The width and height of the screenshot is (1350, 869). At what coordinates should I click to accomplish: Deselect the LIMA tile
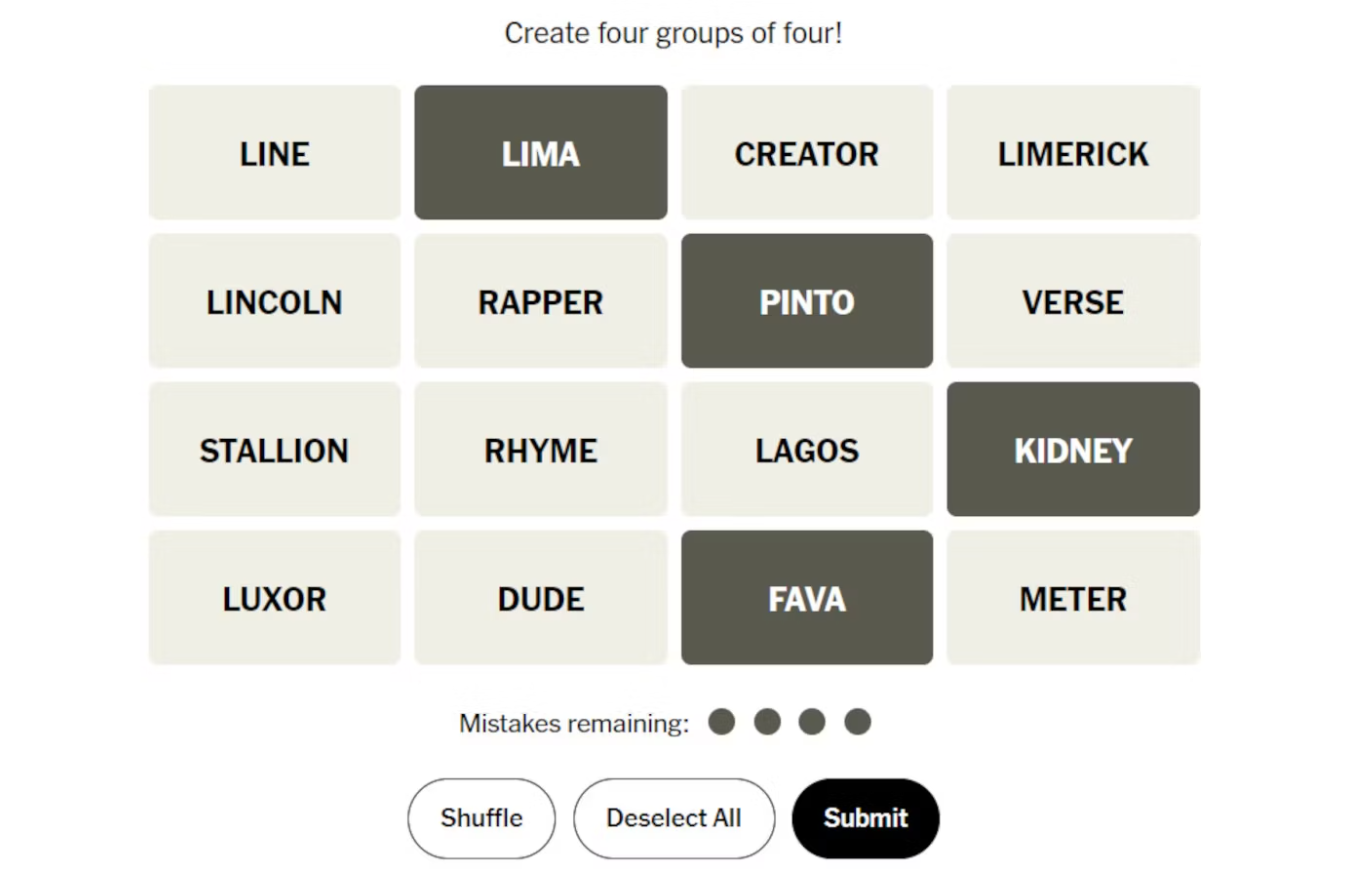[540, 153]
